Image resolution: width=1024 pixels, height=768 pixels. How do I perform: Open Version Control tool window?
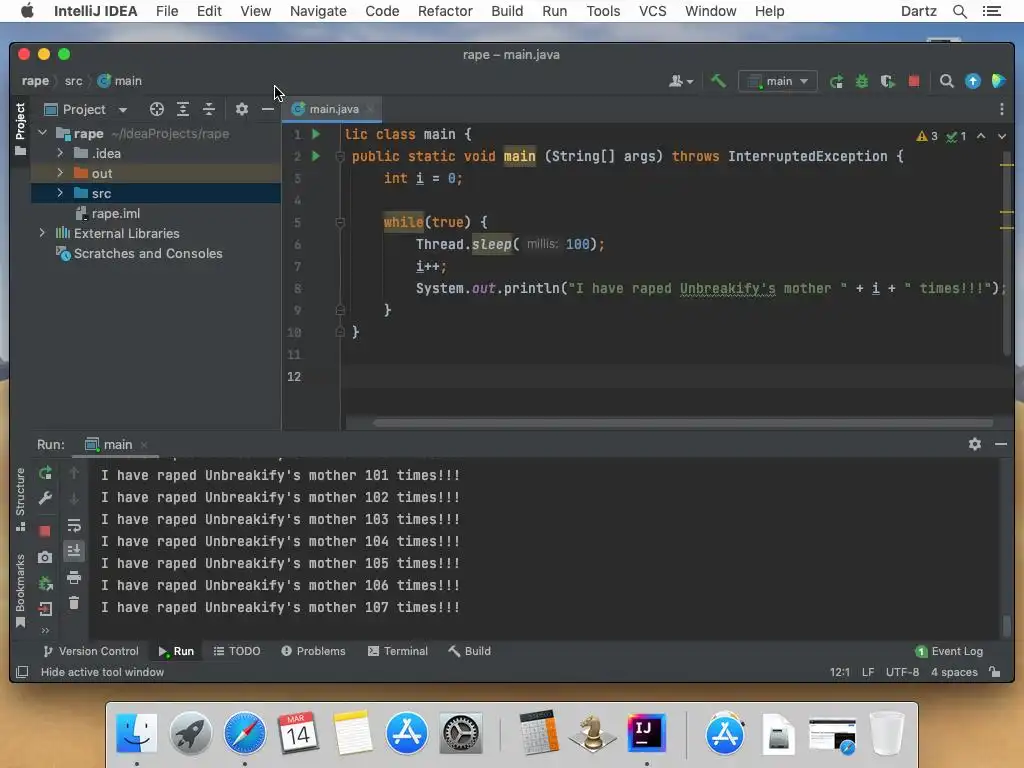(x=91, y=651)
